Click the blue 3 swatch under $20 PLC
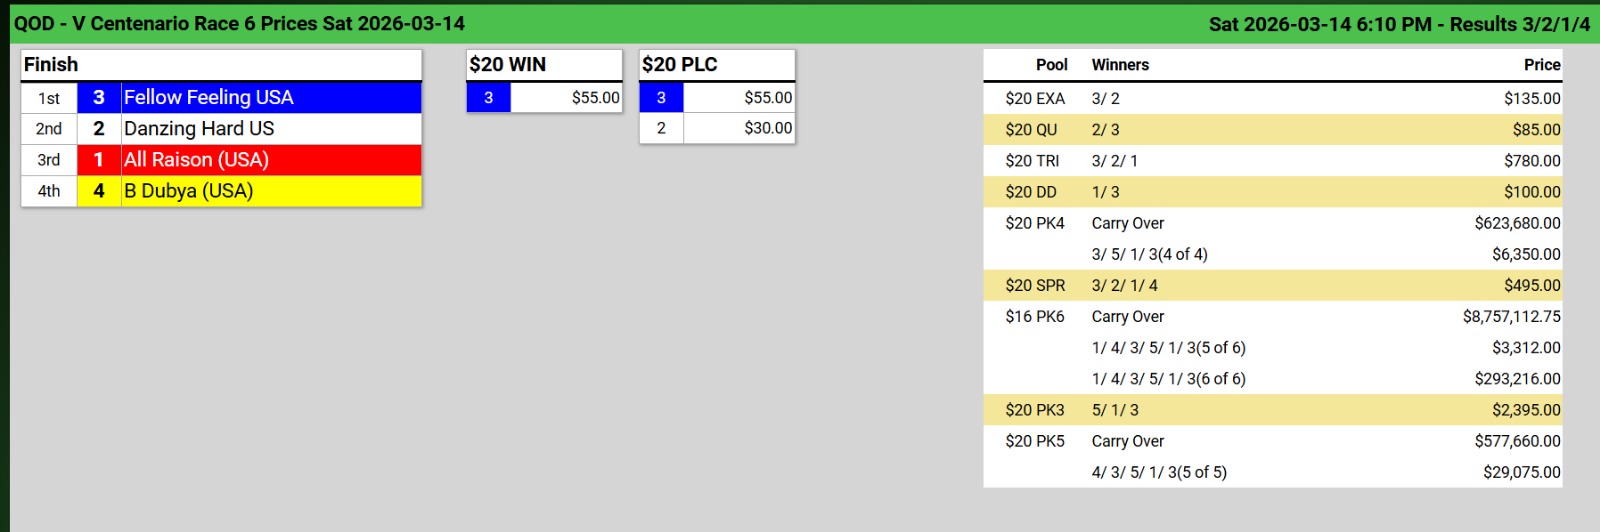 [x=661, y=98]
